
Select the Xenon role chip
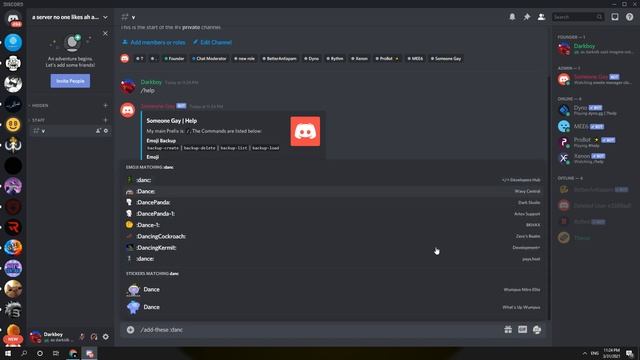coord(360,59)
